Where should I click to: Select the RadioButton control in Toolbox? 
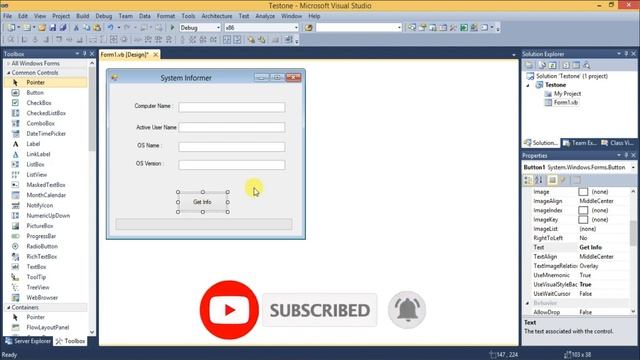tap(42, 246)
